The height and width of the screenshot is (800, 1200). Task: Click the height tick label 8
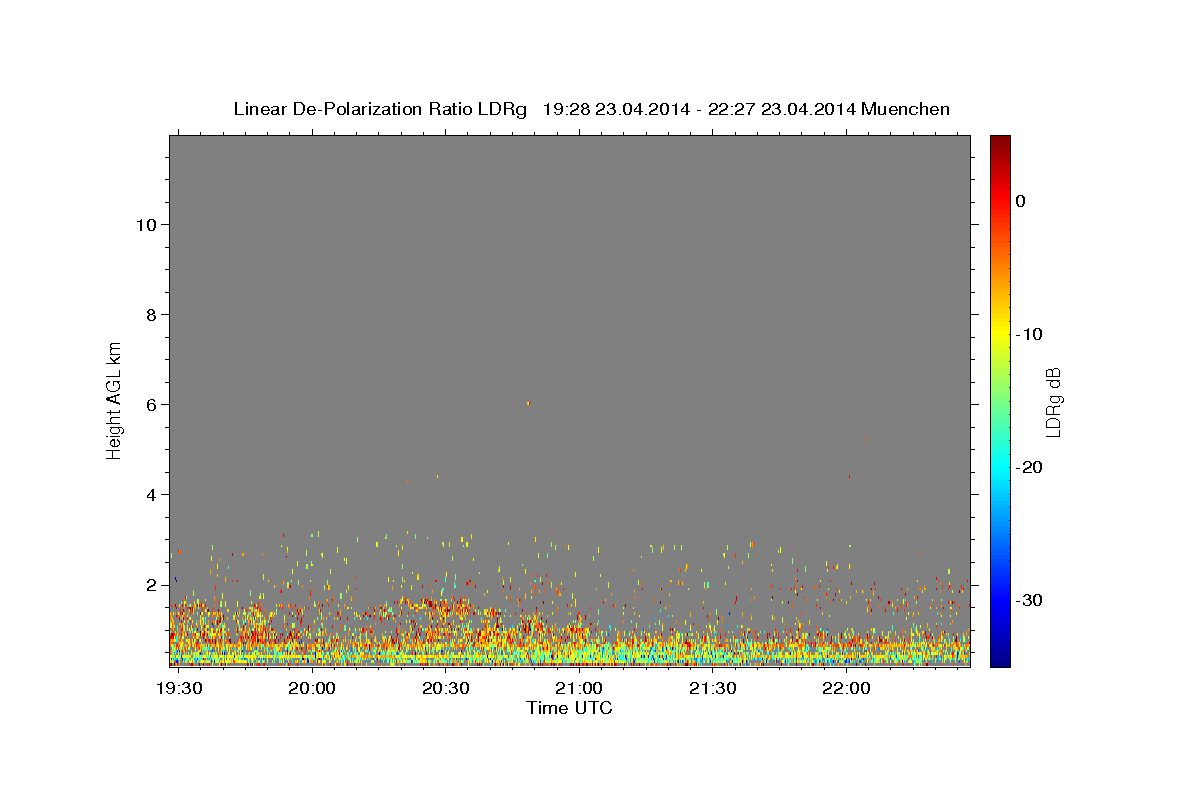[153, 315]
